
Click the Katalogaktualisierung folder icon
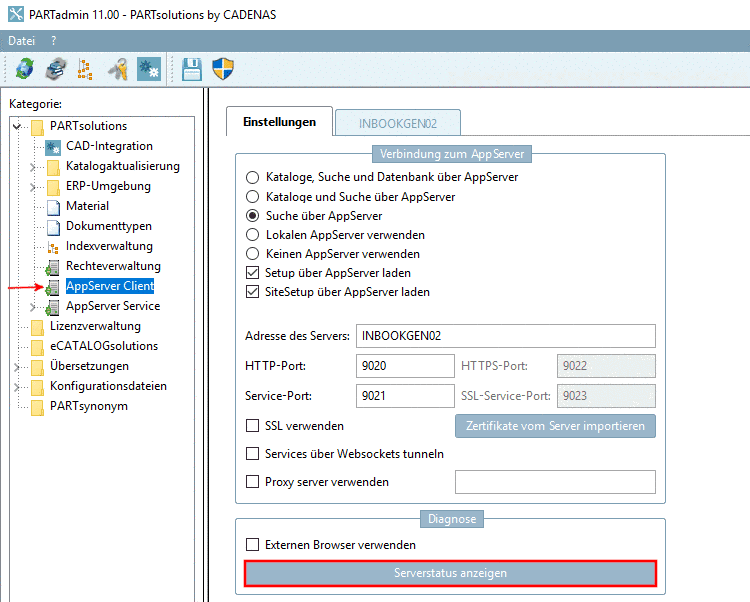(x=54, y=167)
